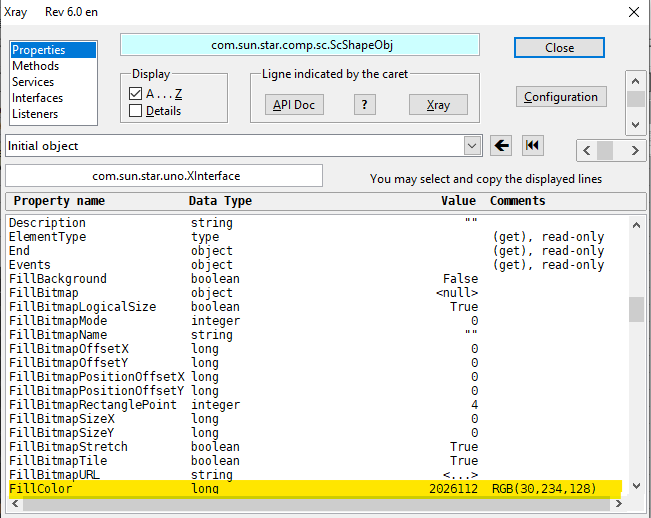Click the property list scroll-down arrow
This screenshot has width=651, height=518.
(637, 485)
